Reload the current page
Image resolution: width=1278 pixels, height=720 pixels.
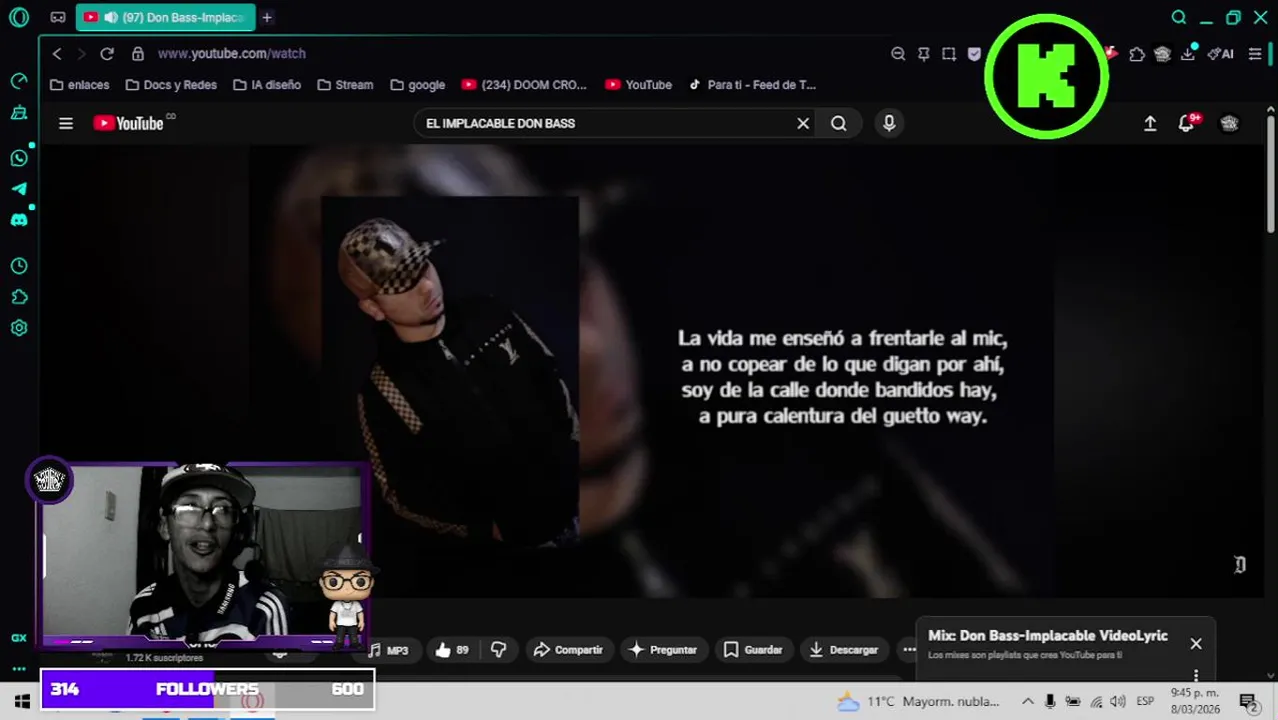pyautogui.click(x=107, y=54)
